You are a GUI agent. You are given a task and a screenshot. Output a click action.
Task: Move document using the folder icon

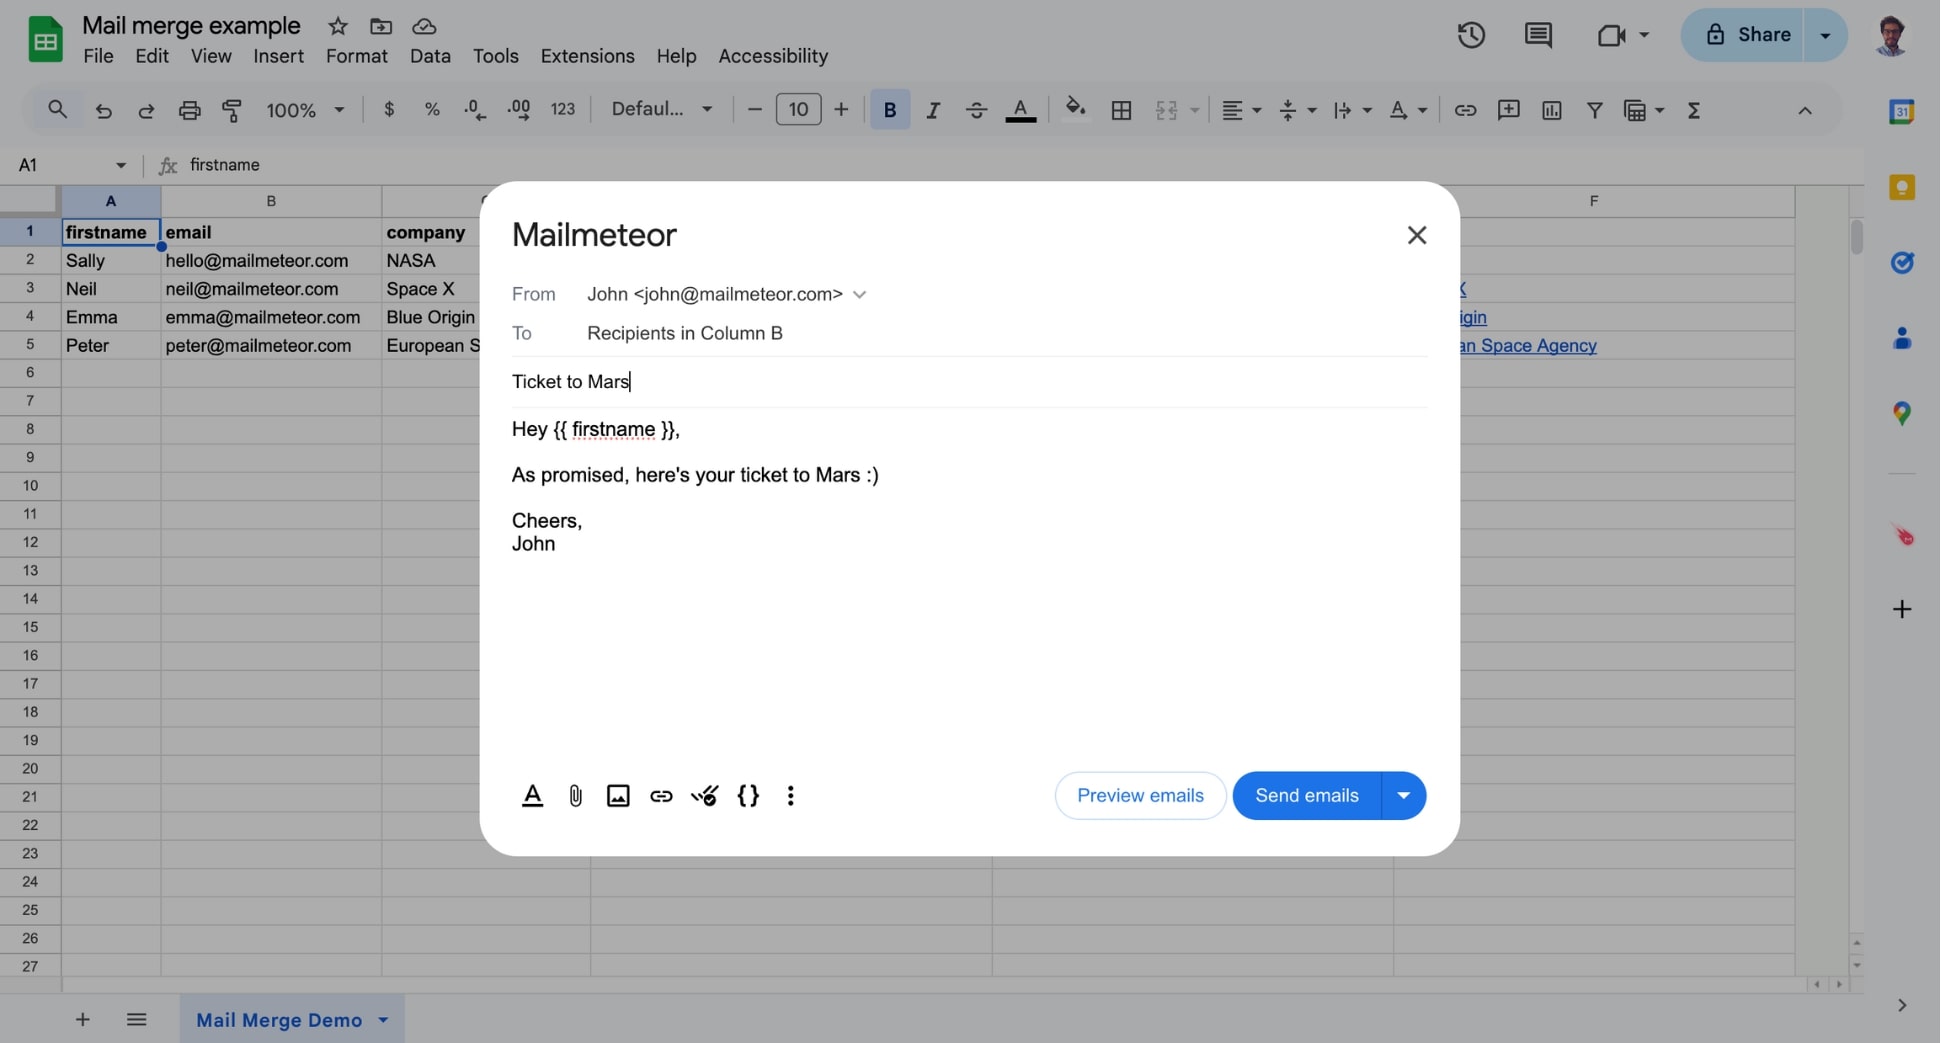[380, 26]
